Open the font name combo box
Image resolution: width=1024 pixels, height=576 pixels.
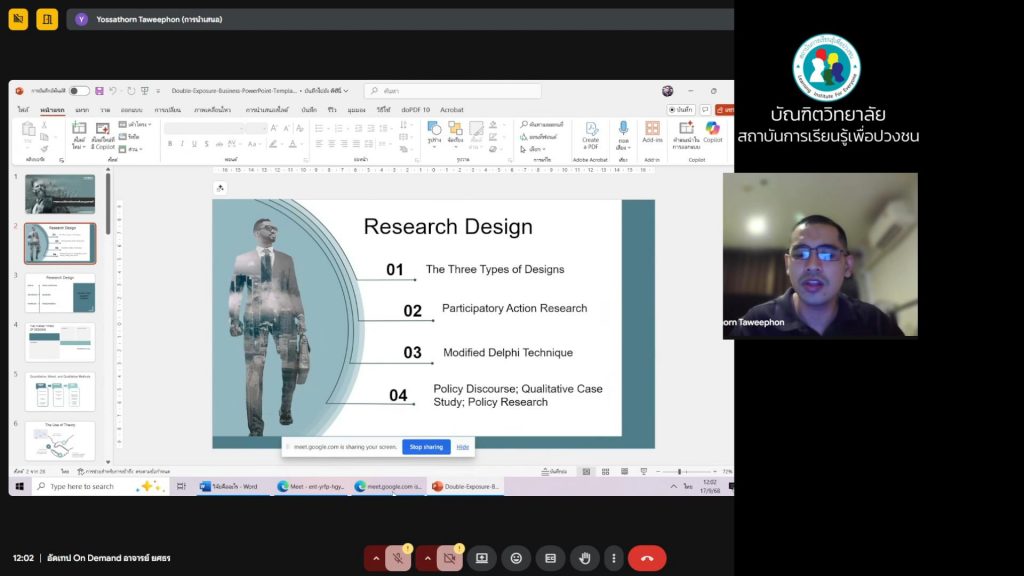coord(203,128)
